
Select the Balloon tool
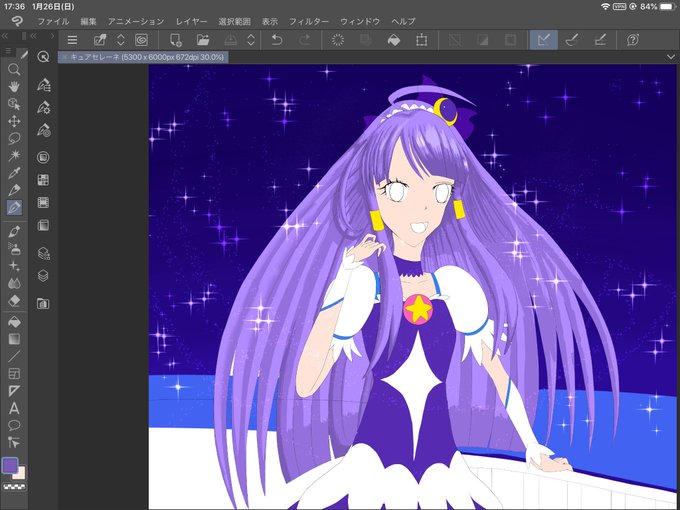(x=14, y=425)
